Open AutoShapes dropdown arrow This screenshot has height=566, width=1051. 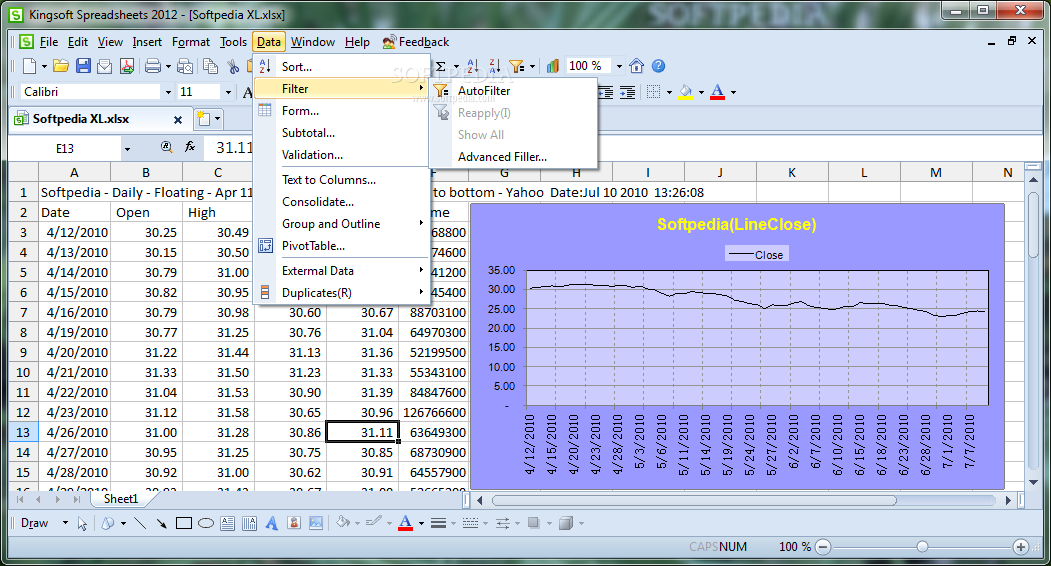[123, 524]
